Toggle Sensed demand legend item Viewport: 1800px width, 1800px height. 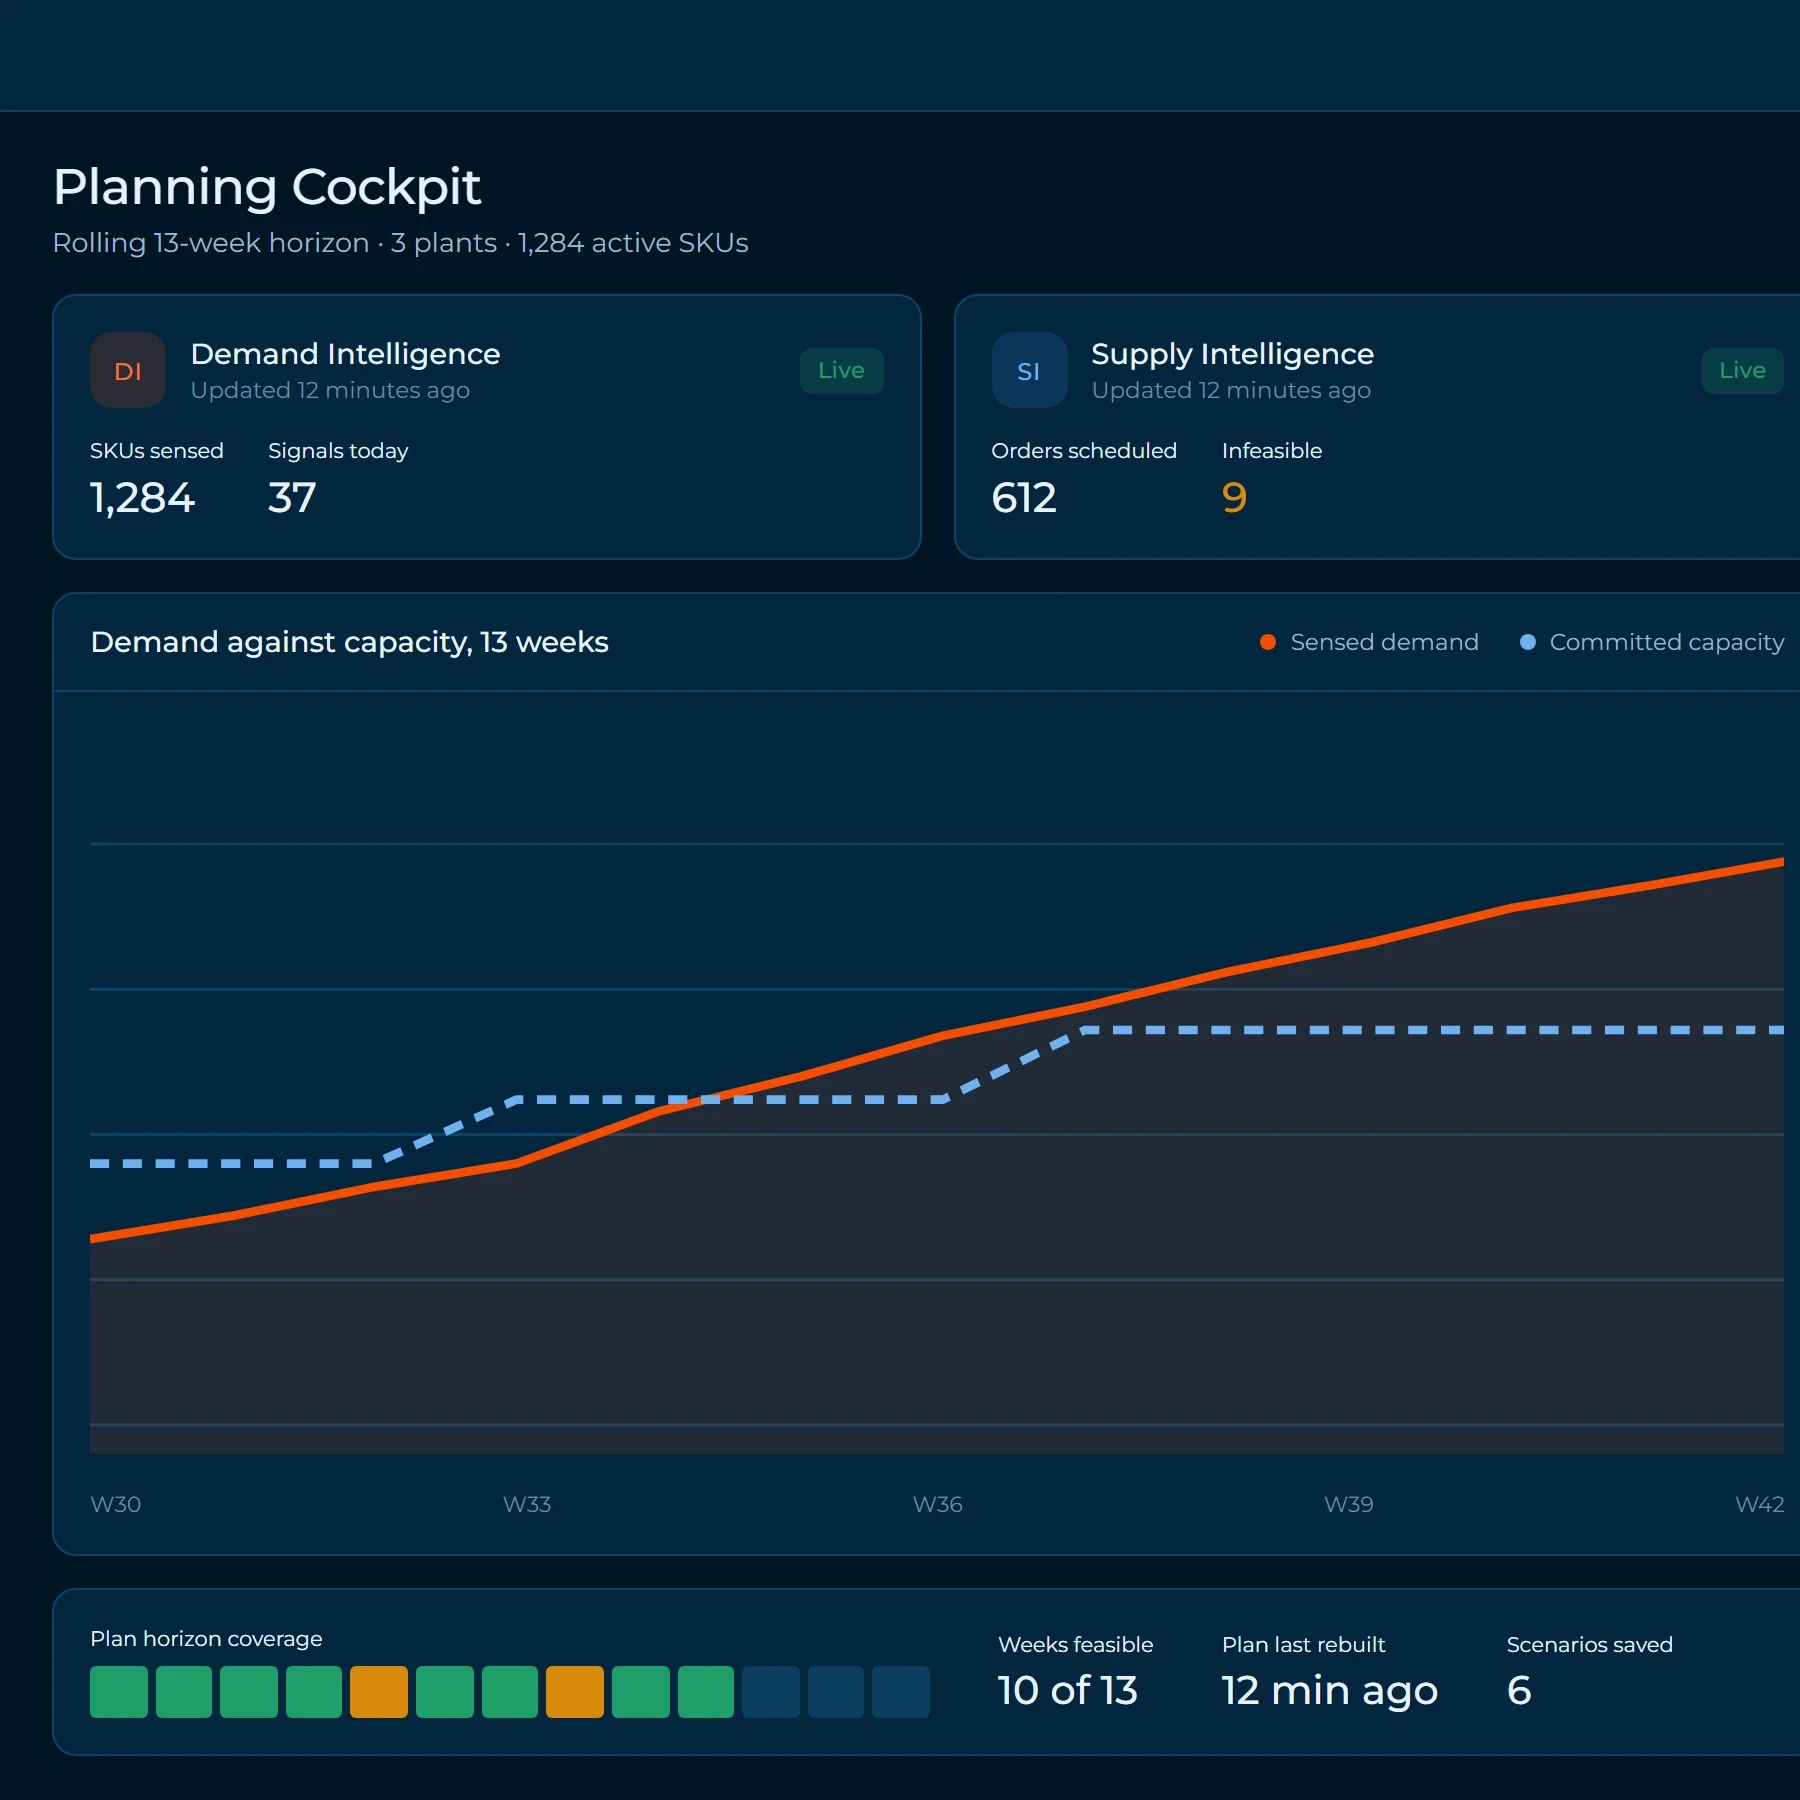point(1369,642)
